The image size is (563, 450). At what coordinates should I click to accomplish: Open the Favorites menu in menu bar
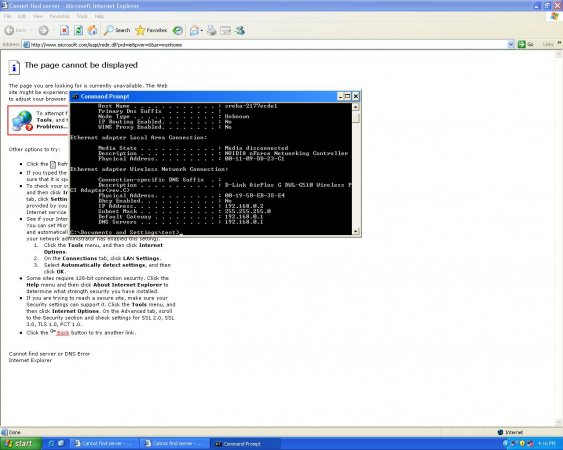coord(60,16)
